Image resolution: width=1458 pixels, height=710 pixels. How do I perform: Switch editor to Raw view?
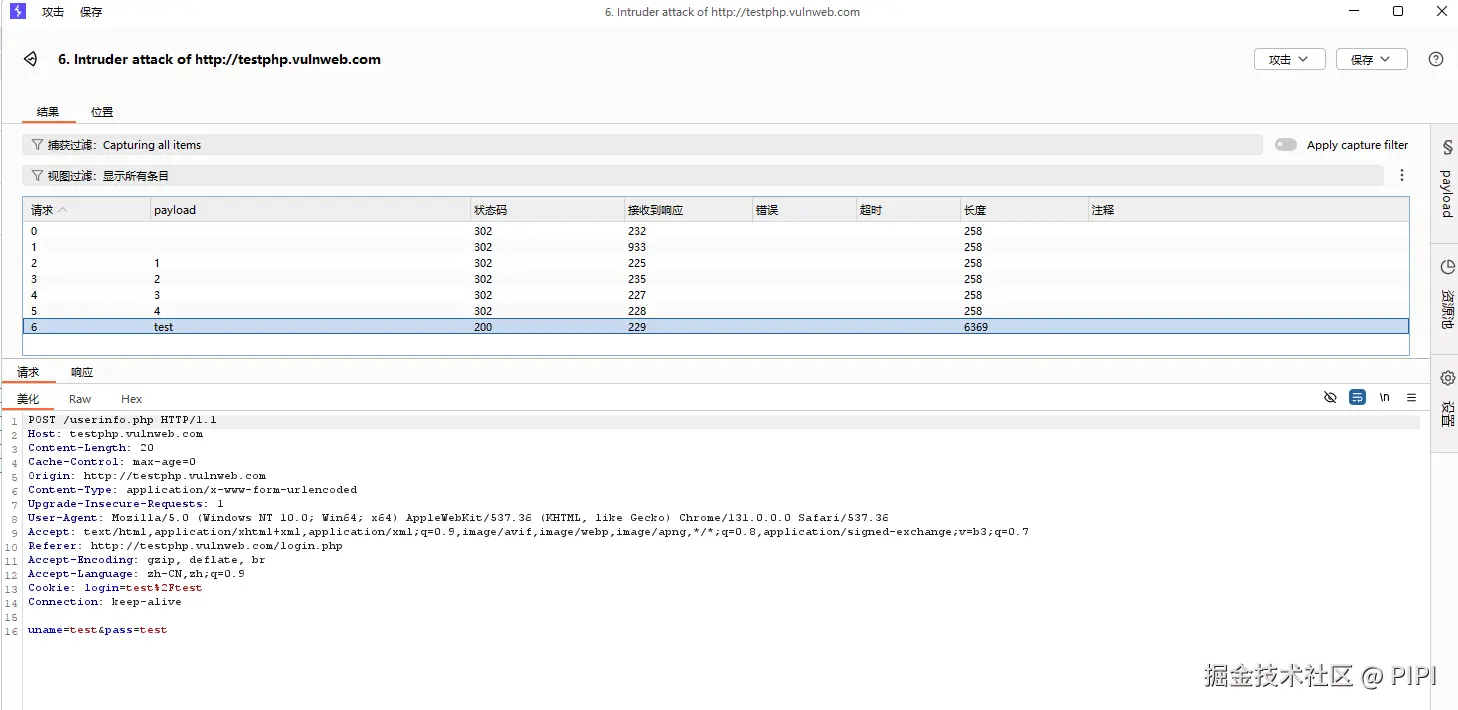(x=80, y=399)
